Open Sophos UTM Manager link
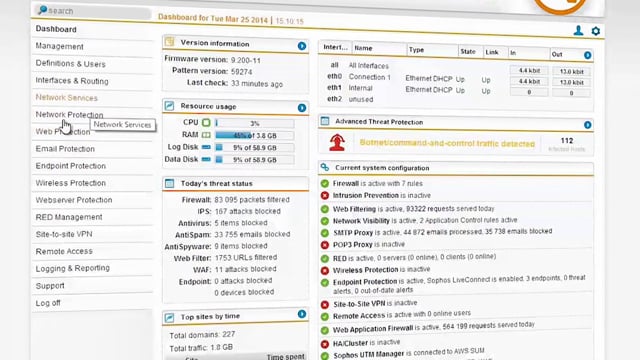This screenshot has width=640, height=360. pos(368,355)
